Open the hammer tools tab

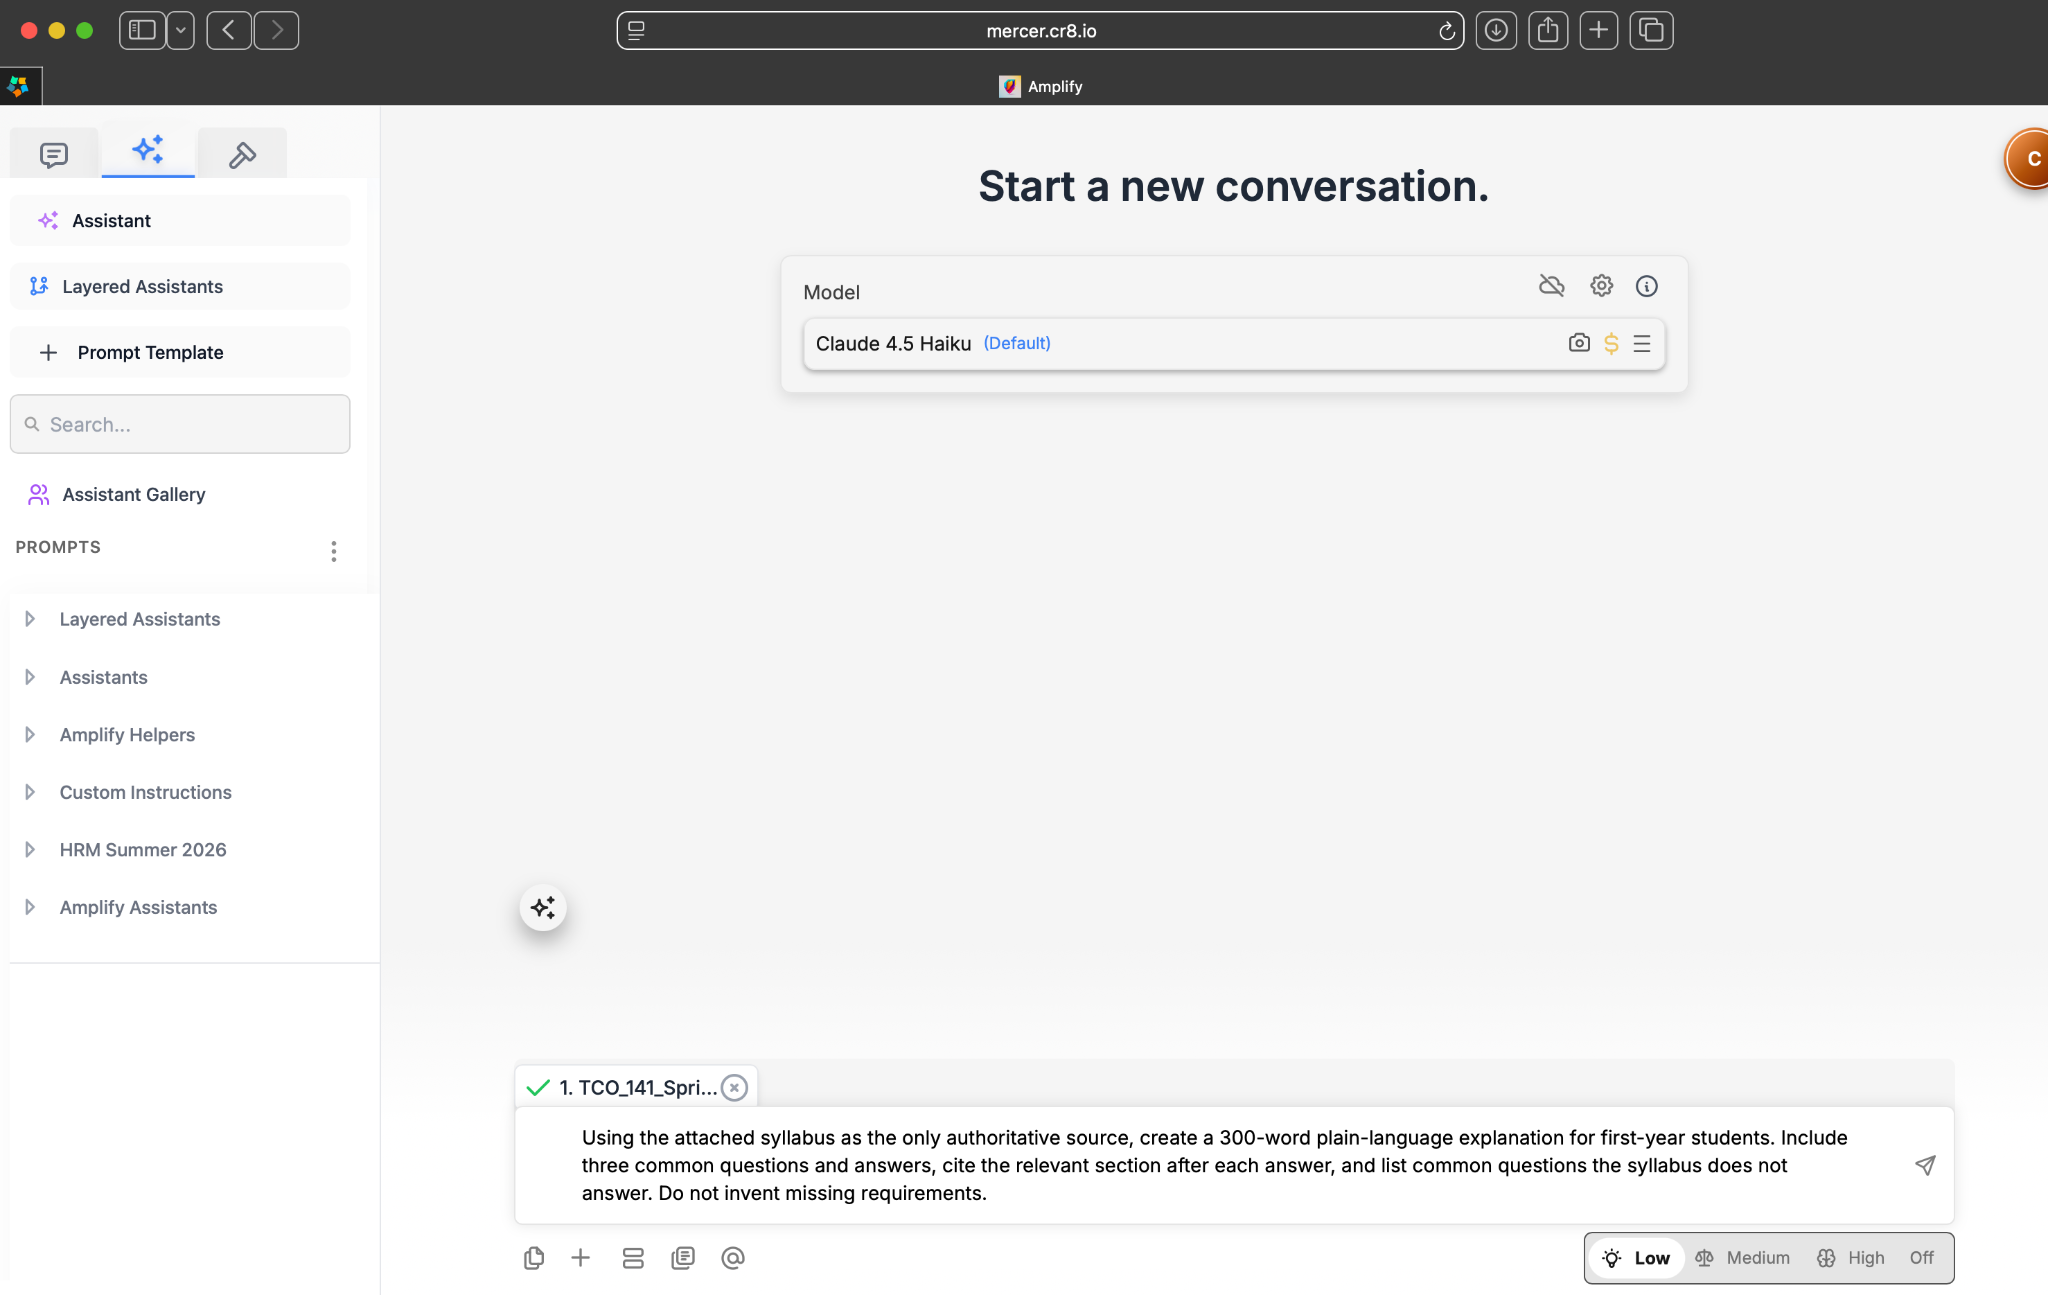tap(242, 154)
